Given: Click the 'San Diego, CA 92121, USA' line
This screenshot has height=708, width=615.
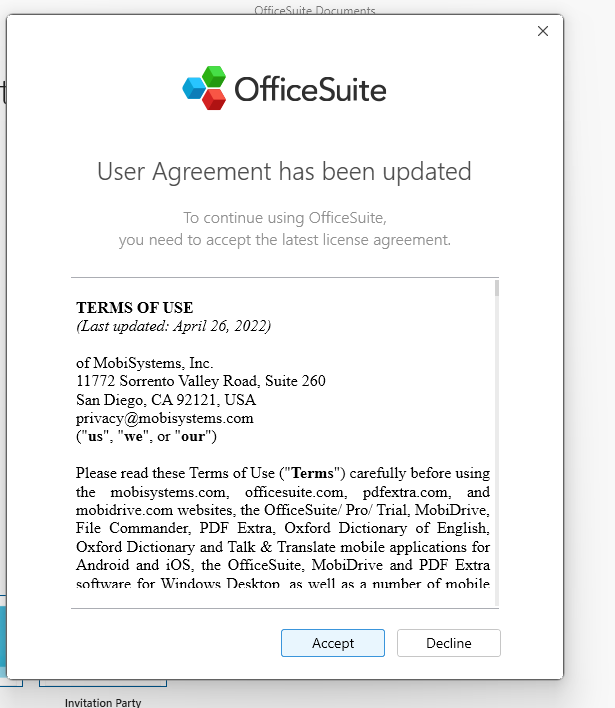Looking at the screenshot, I should (166, 400).
